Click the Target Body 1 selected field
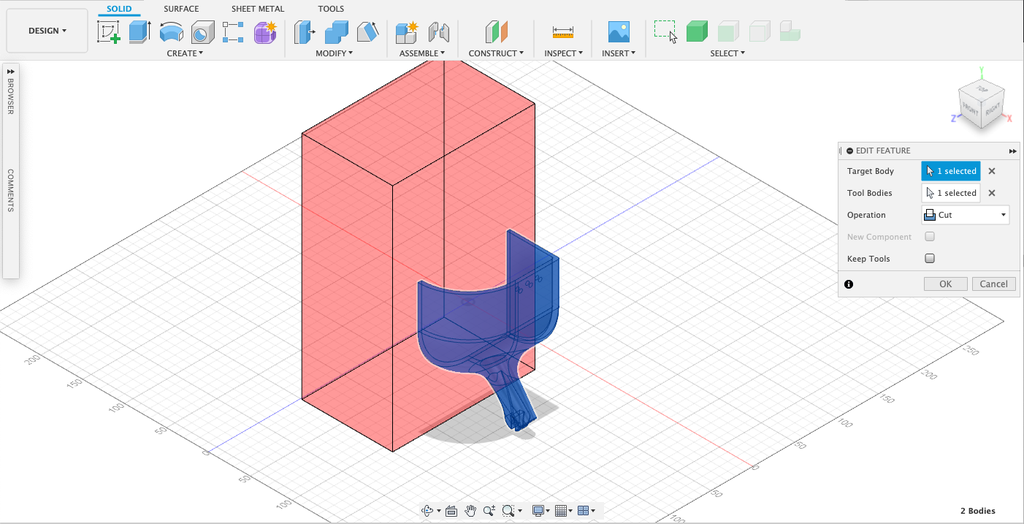1024x524 pixels. coord(951,171)
